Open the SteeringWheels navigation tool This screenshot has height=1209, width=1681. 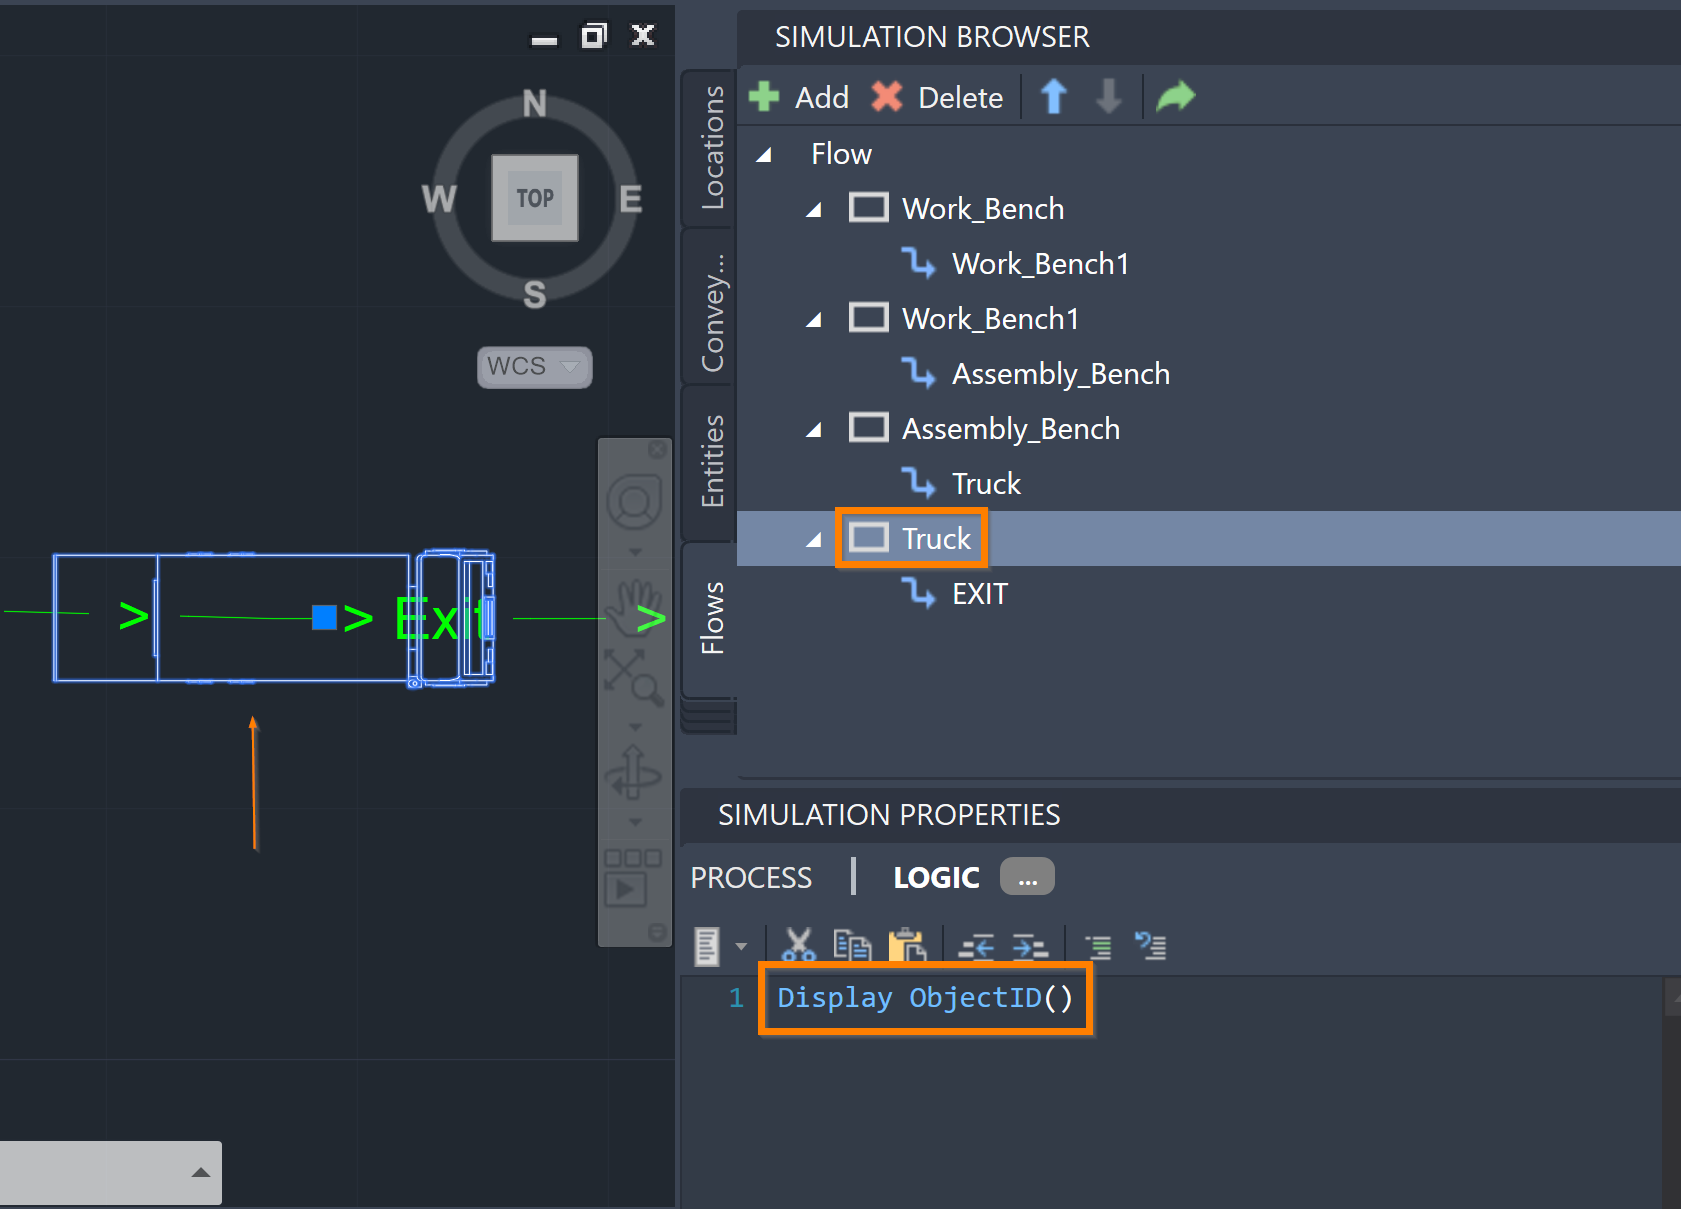(x=635, y=502)
